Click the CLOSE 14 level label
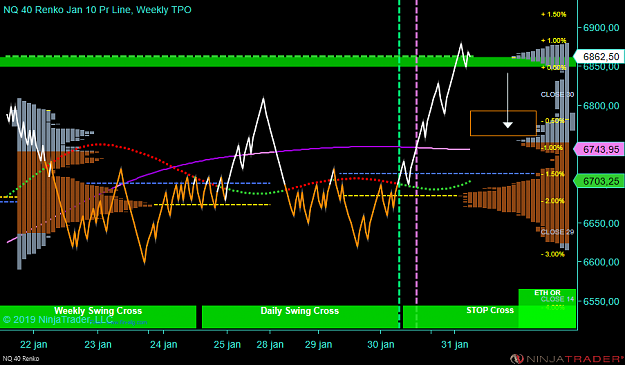The height and width of the screenshot is (365, 625). click(557, 299)
